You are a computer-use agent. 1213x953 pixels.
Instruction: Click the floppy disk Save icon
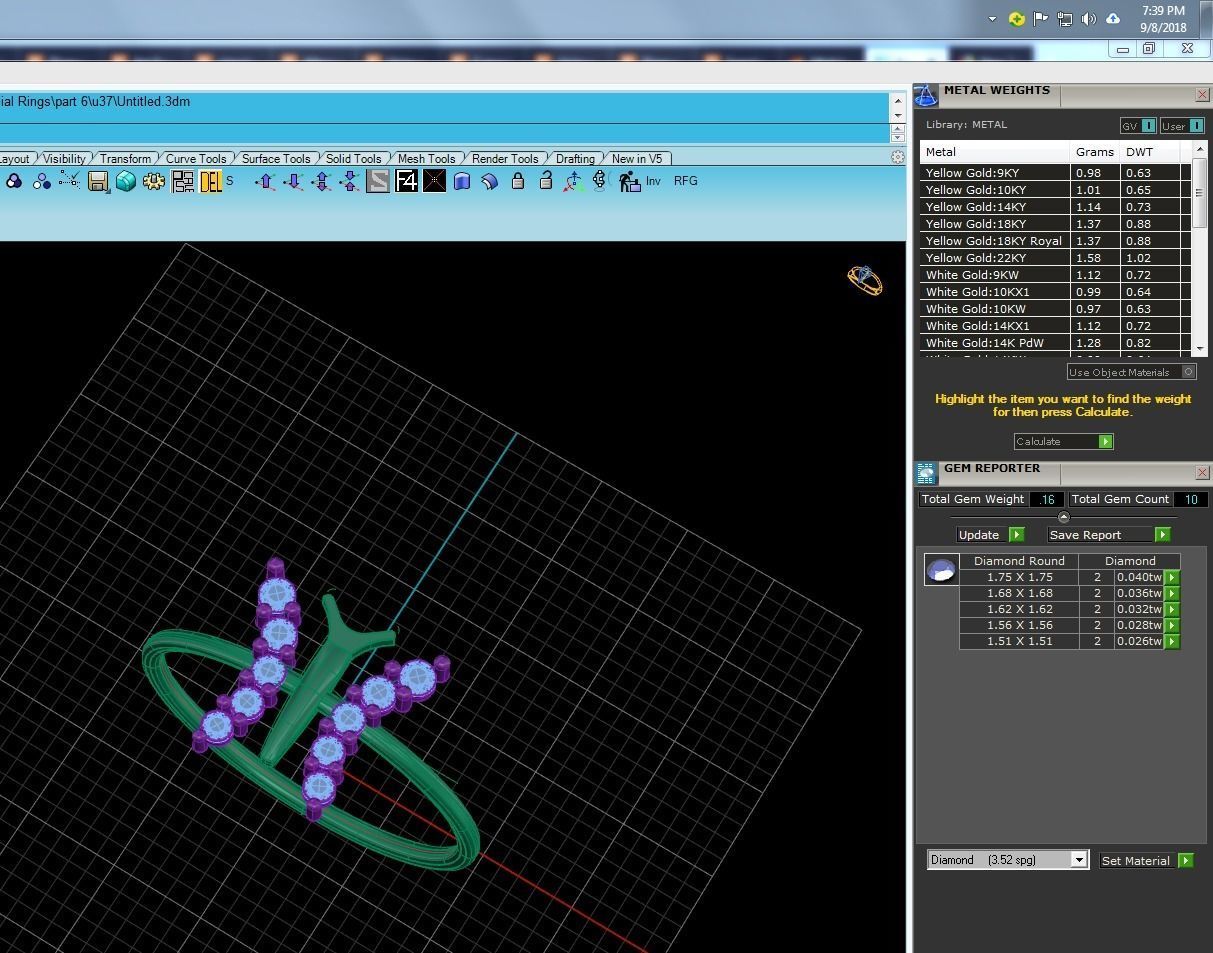(x=98, y=181)
